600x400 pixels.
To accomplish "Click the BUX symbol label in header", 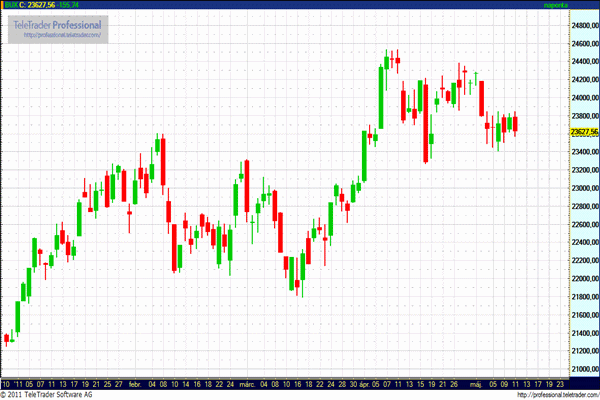I will [14, 5].
